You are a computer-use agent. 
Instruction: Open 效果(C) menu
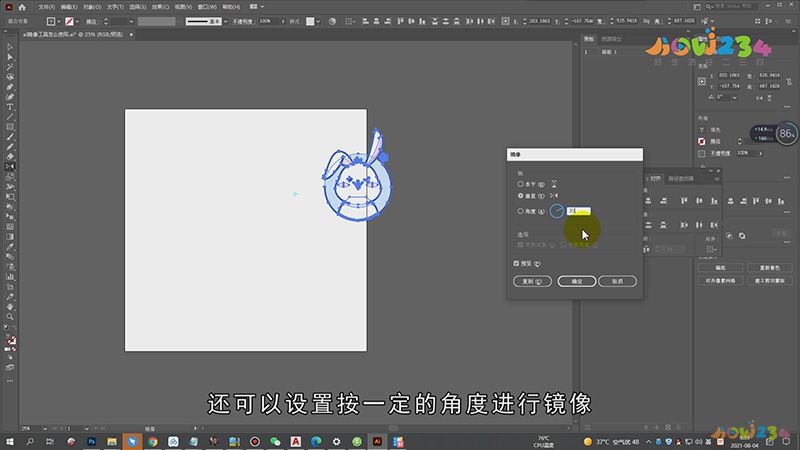click(x=160, y=7)
